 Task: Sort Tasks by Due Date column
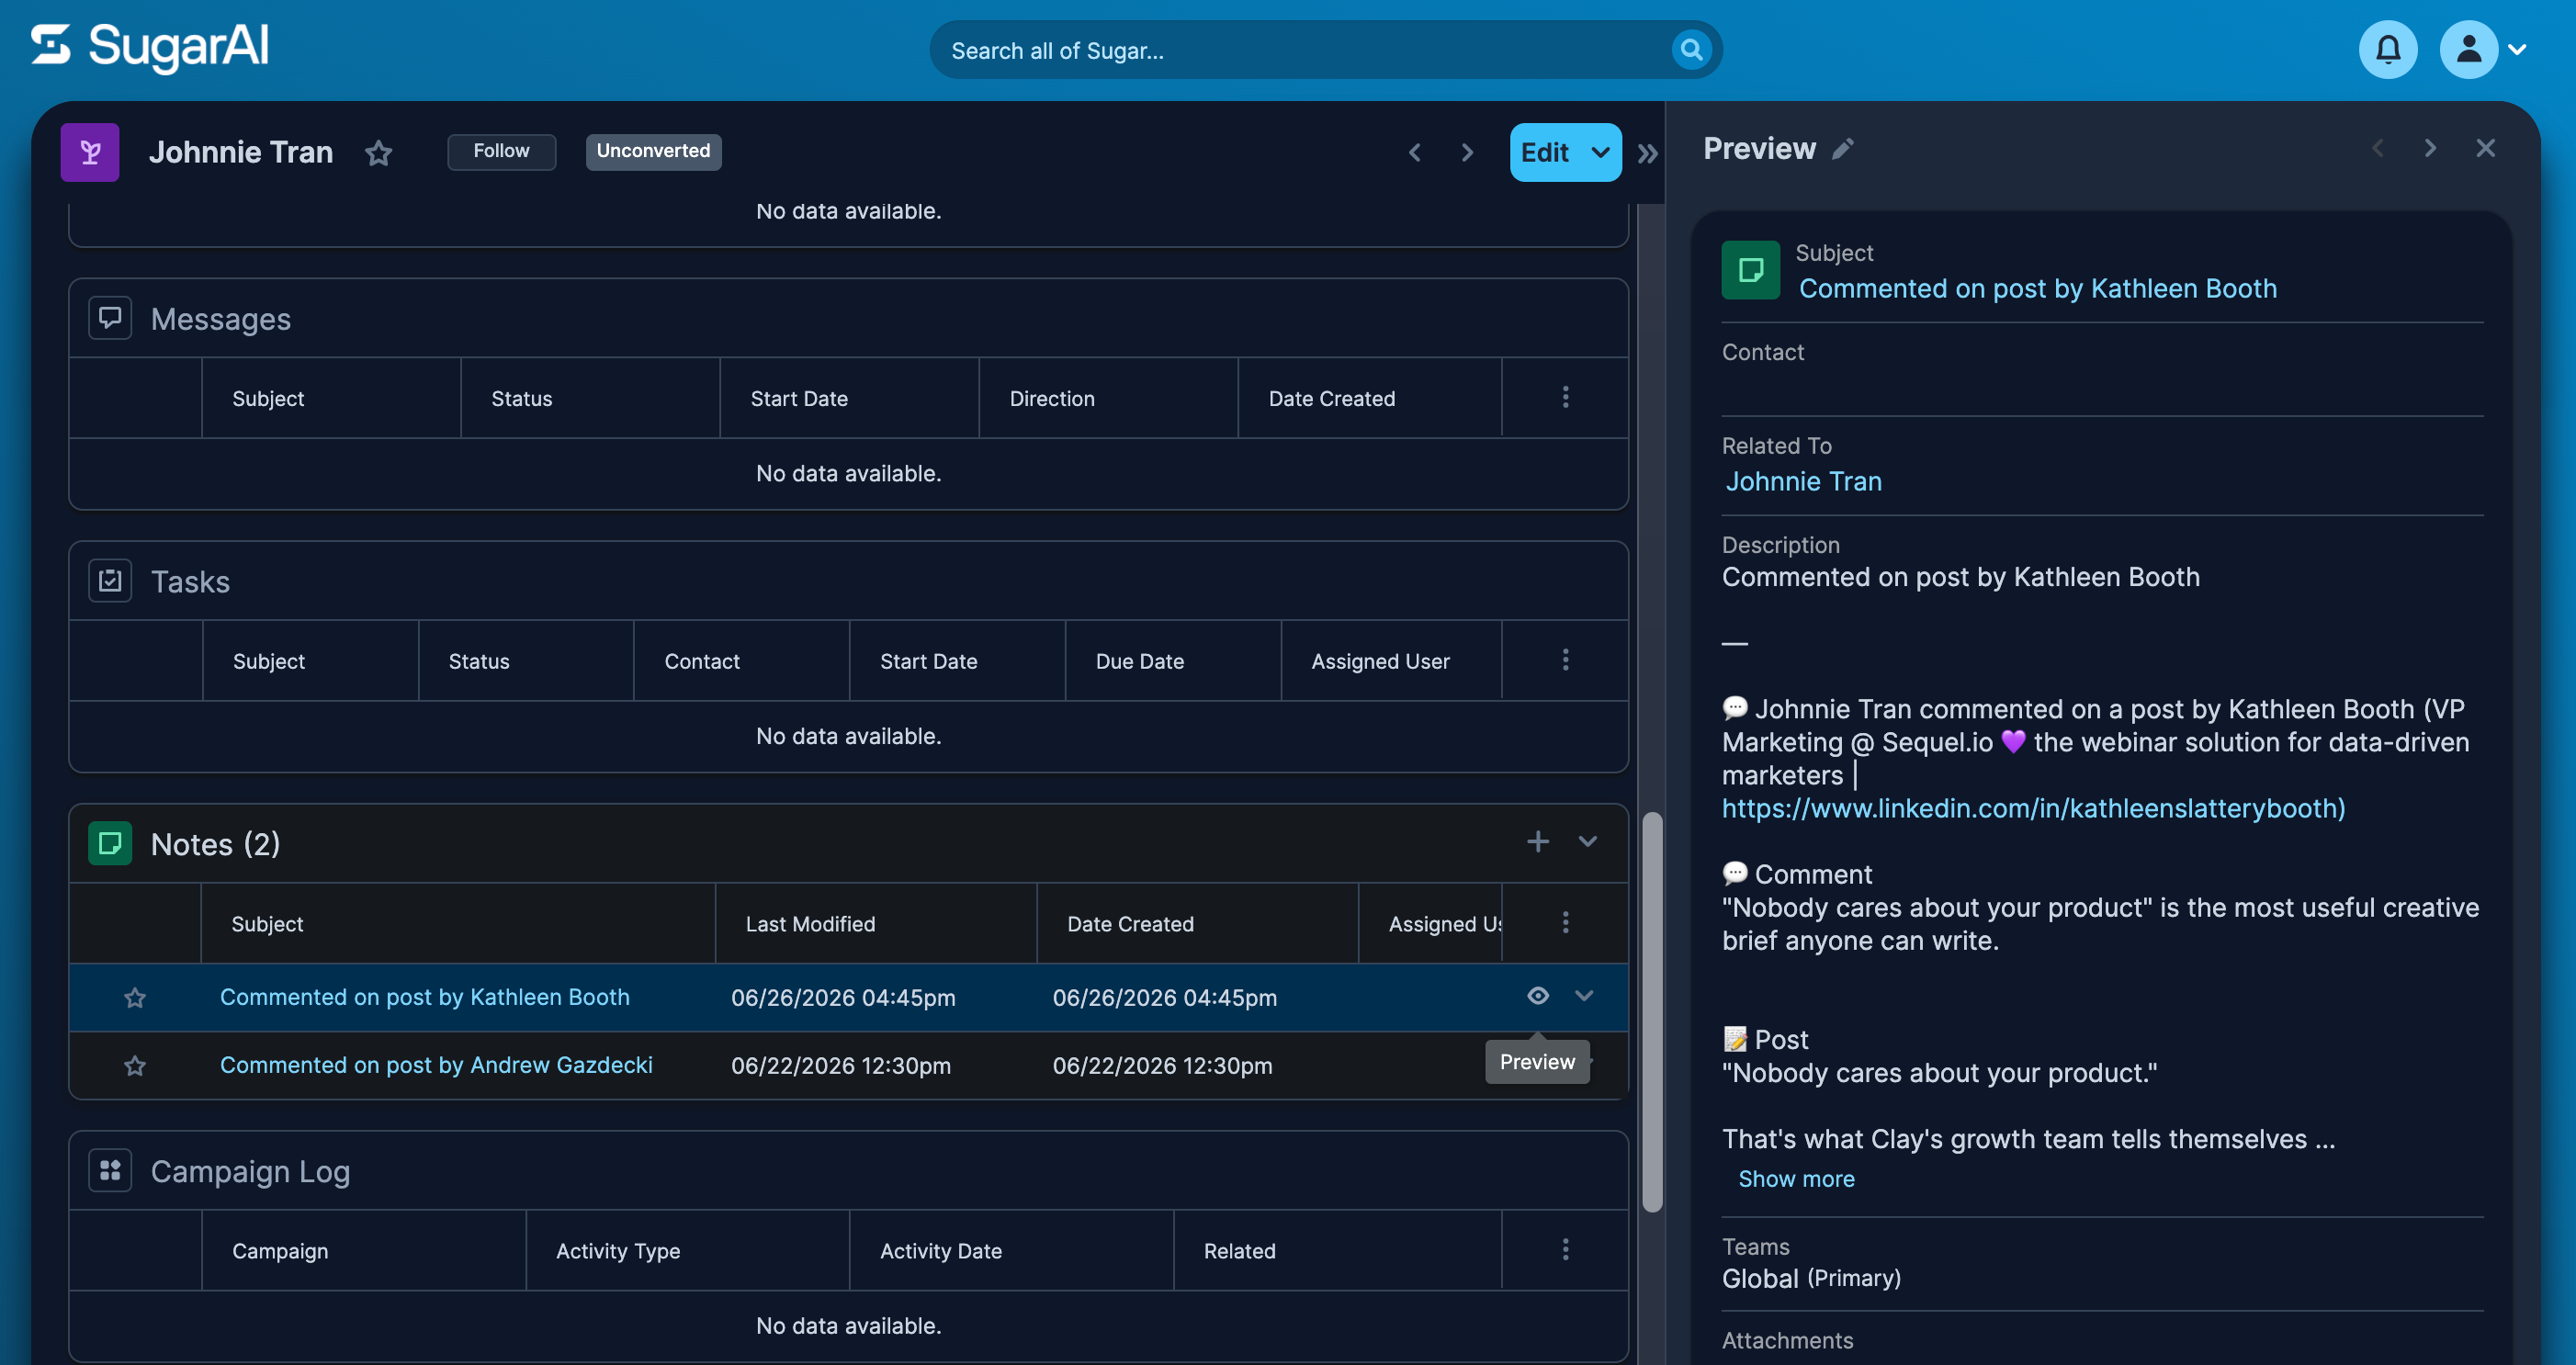[1139, 661]
